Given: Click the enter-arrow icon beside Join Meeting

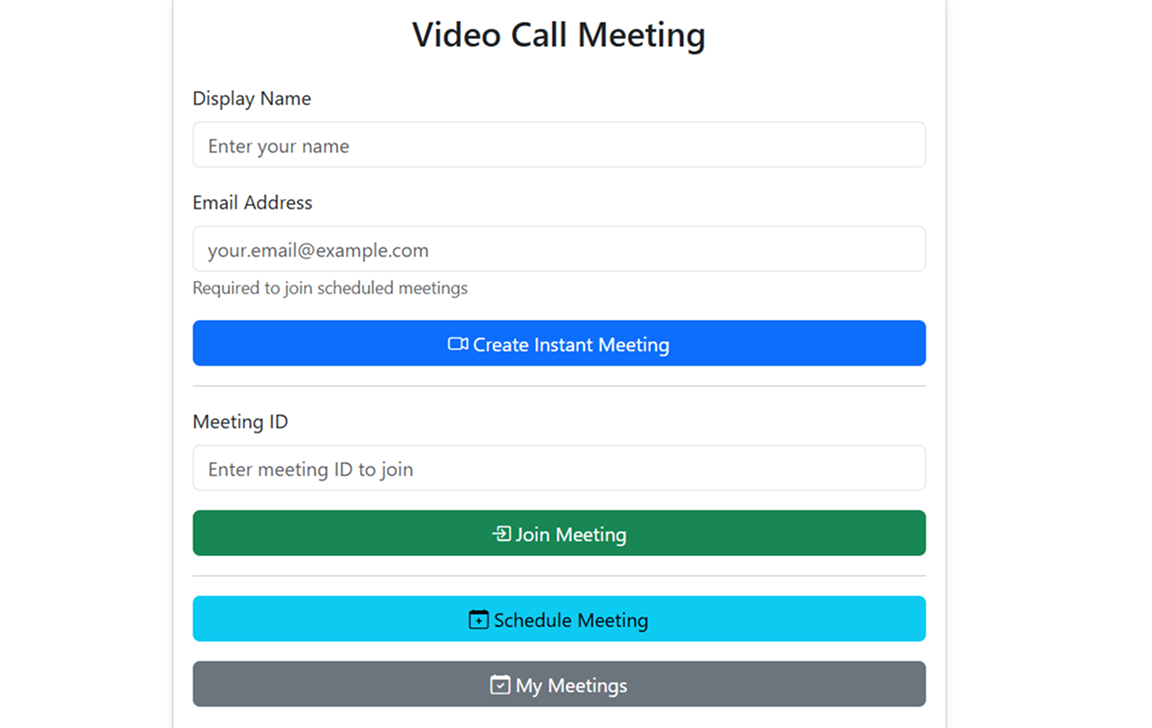Looking at the screenshot, I should click(502, 533).
